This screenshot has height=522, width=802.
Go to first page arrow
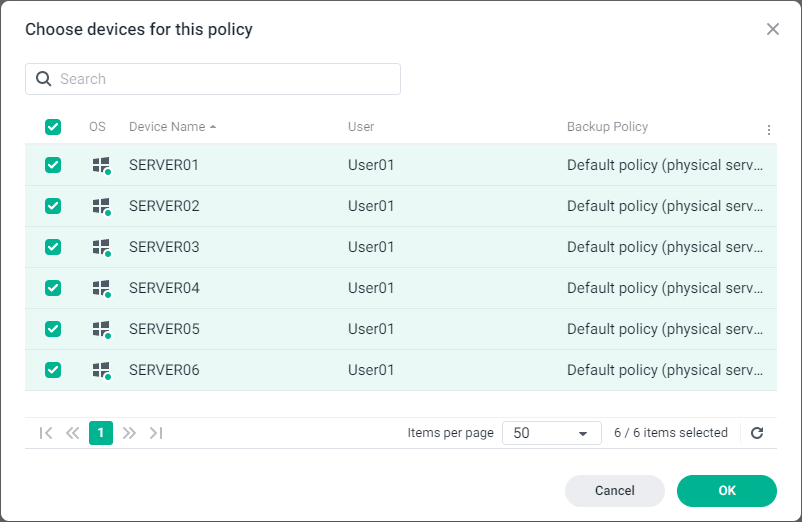(46, 433)
